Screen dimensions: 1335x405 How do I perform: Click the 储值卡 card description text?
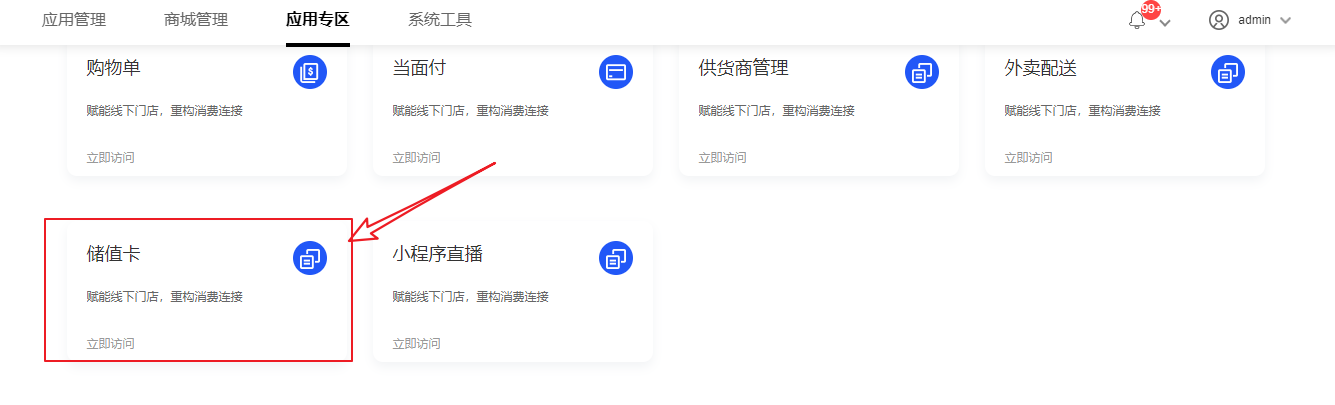point(164,297)
